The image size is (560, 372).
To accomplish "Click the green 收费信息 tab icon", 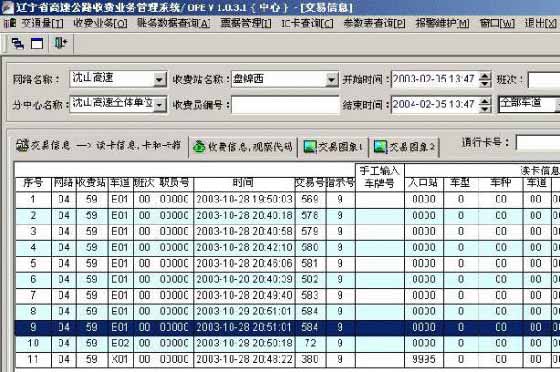I will coord(199,146).
